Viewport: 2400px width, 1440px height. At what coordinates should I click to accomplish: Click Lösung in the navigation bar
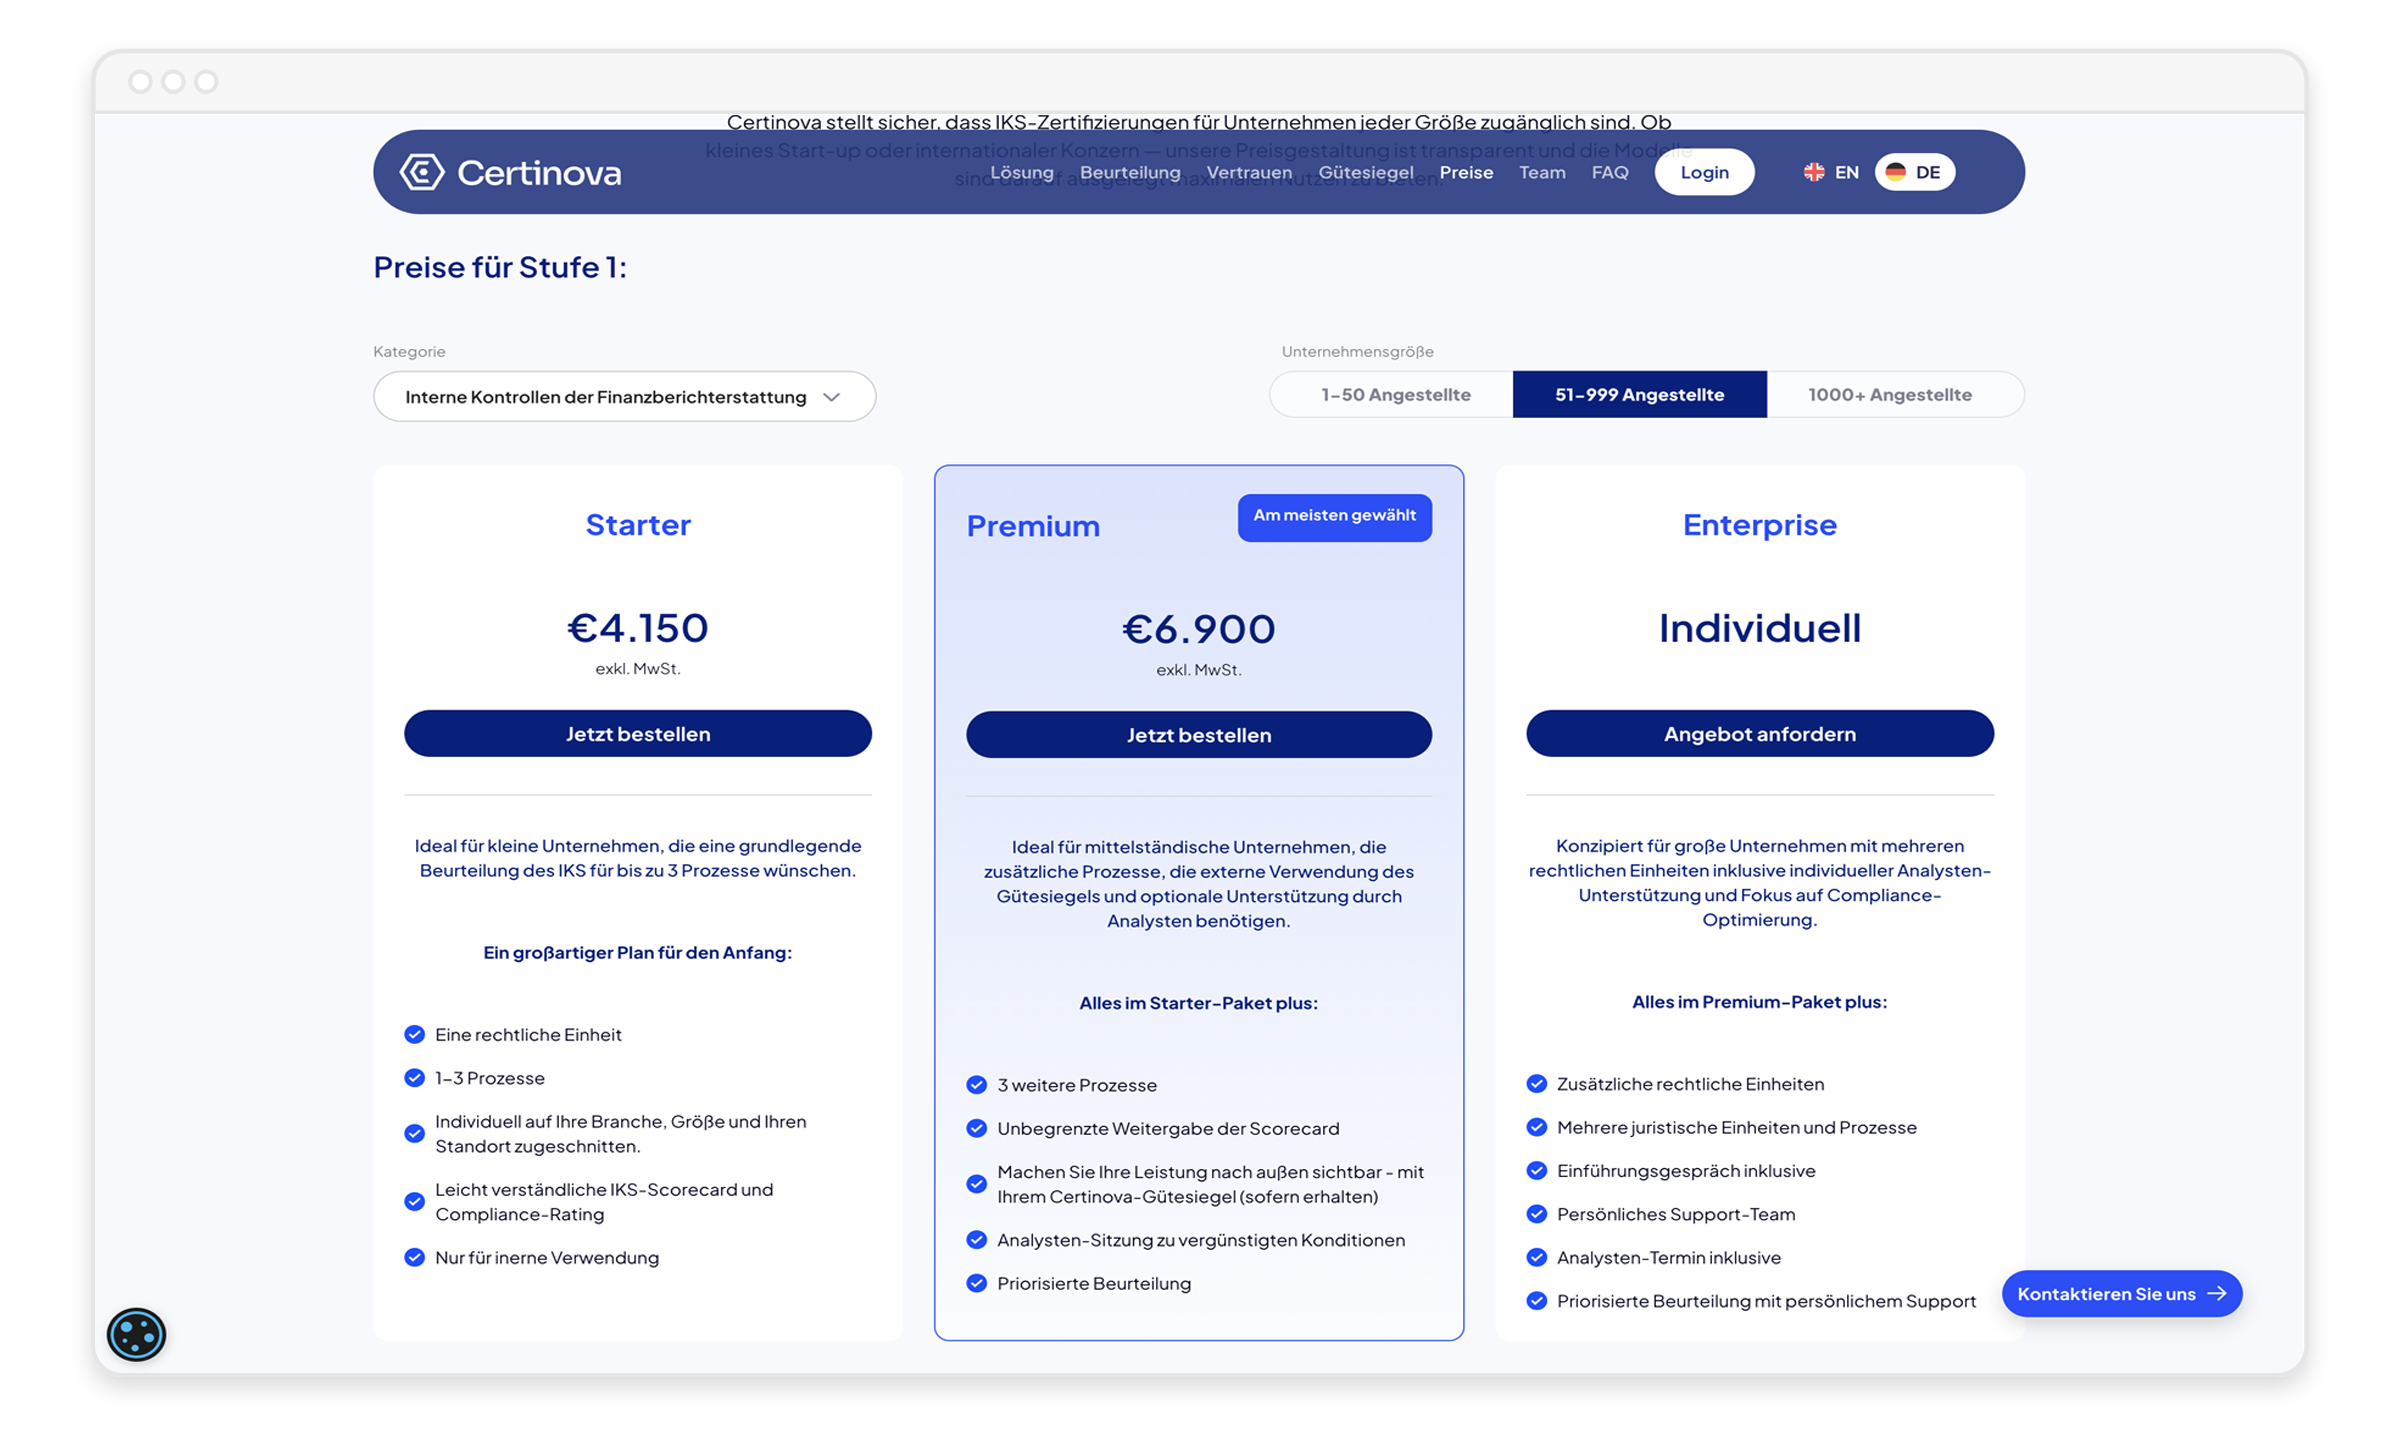1020,172
